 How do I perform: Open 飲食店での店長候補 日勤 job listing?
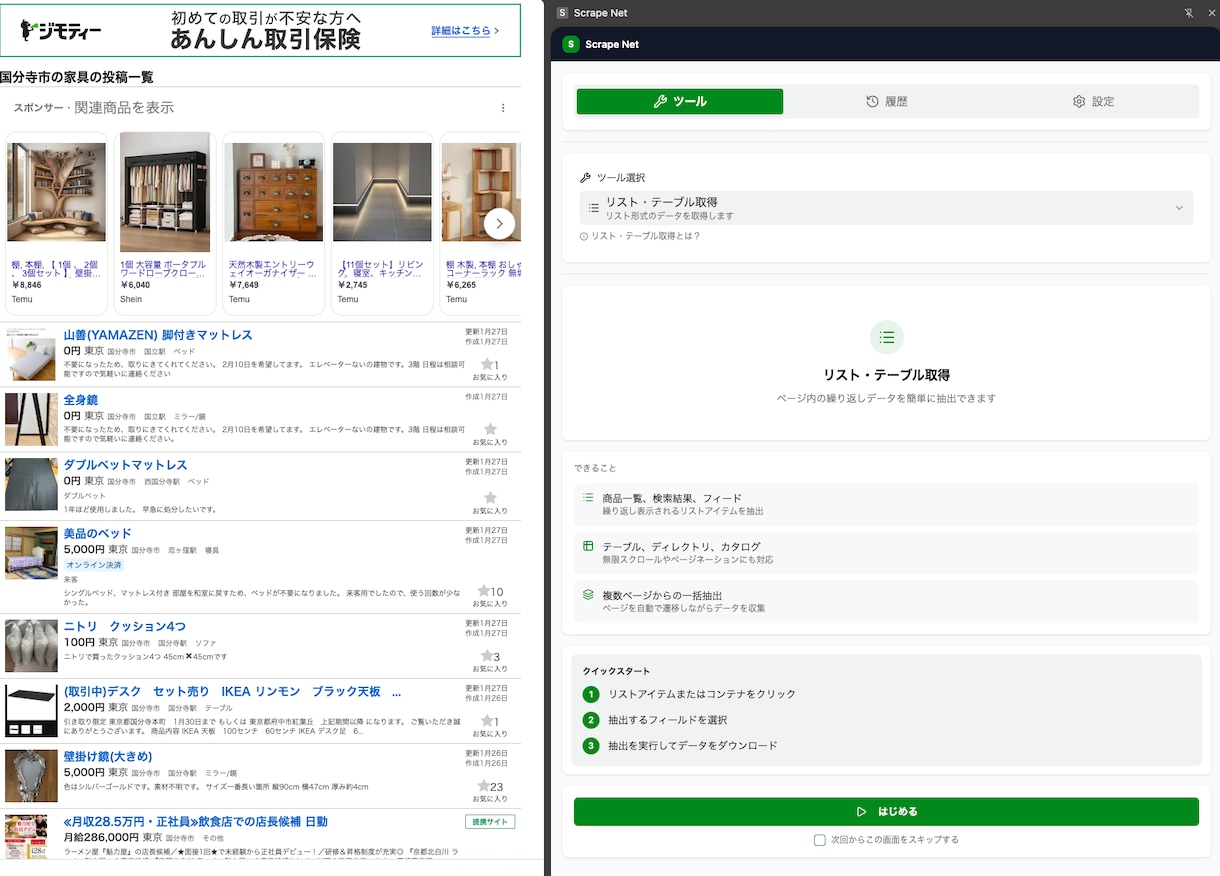pos(196,822)
